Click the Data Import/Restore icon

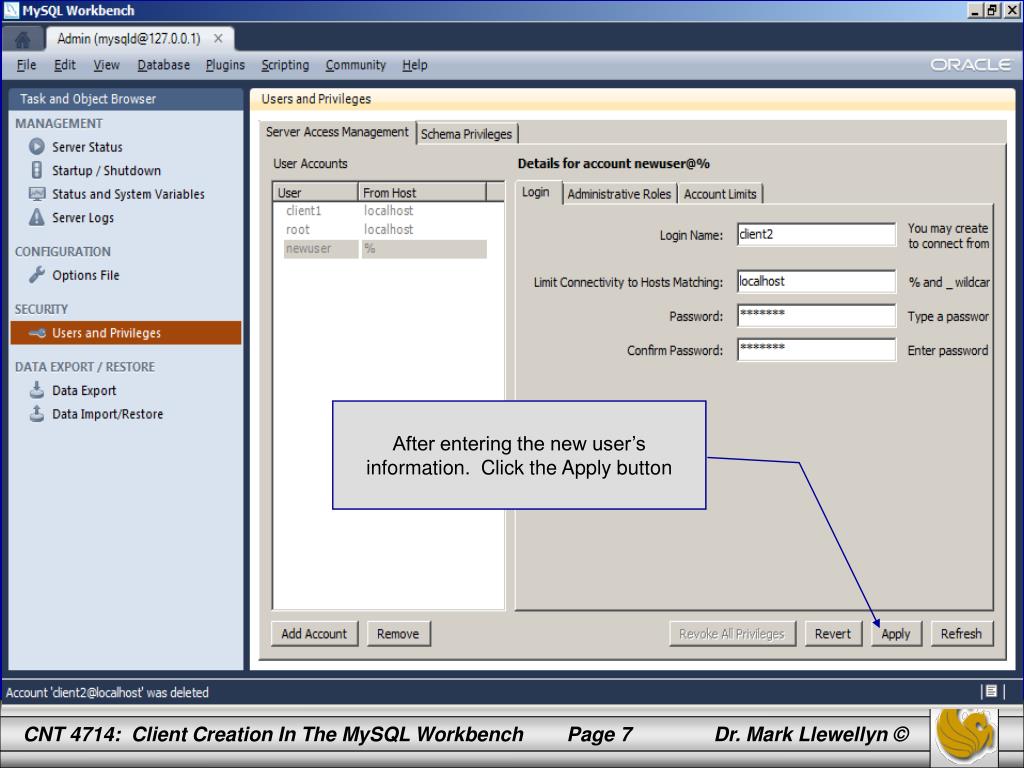pos(37,414)
